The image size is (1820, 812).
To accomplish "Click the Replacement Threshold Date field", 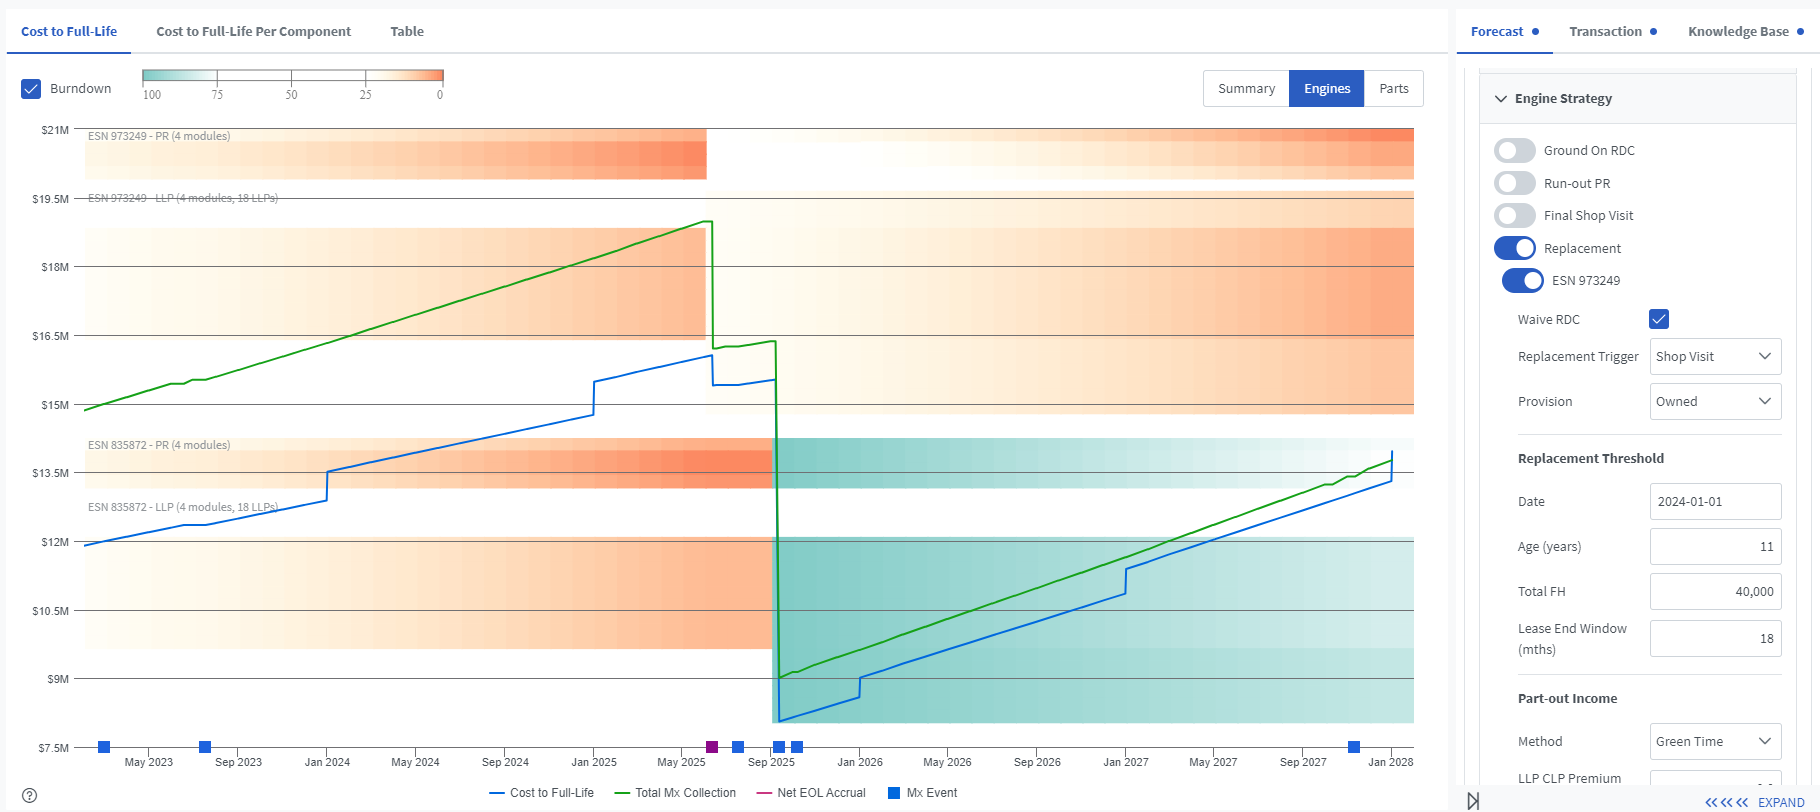I will 1715,502.
